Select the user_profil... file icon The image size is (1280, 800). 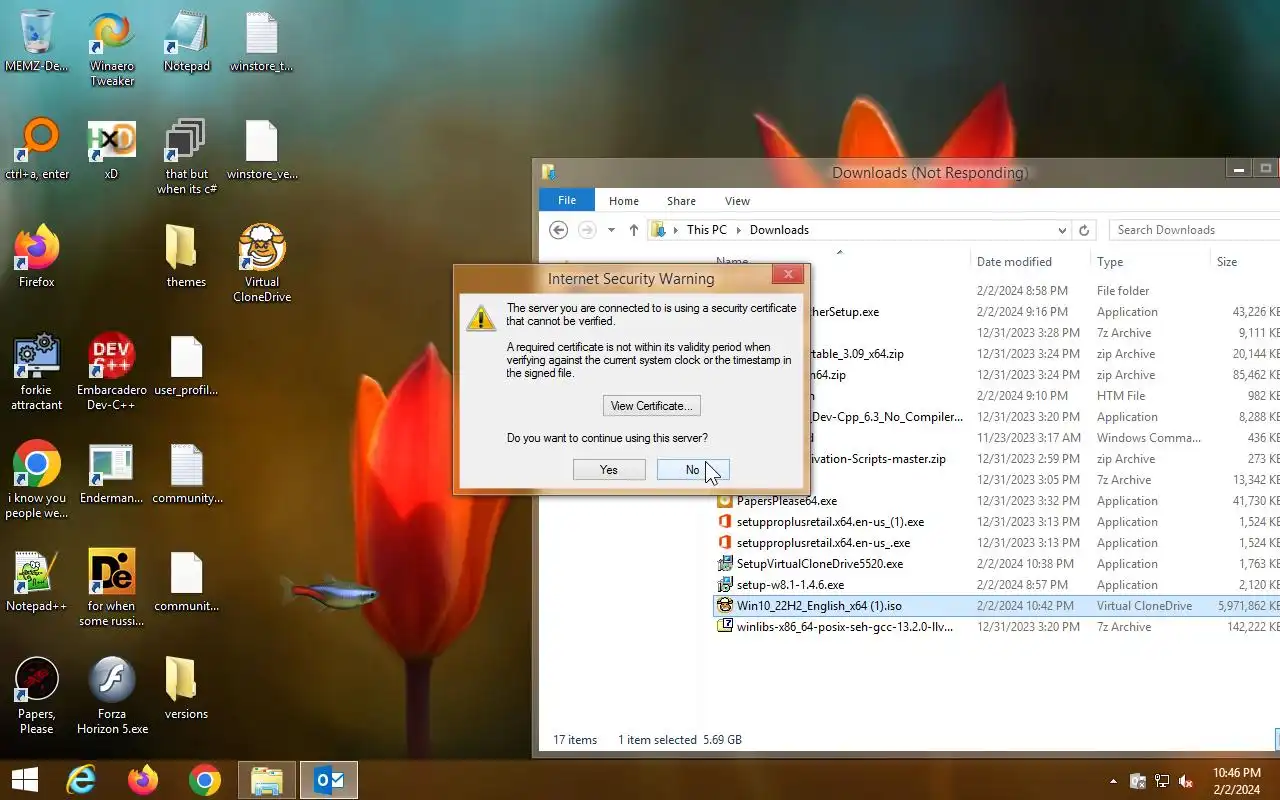tap(186, 364)
